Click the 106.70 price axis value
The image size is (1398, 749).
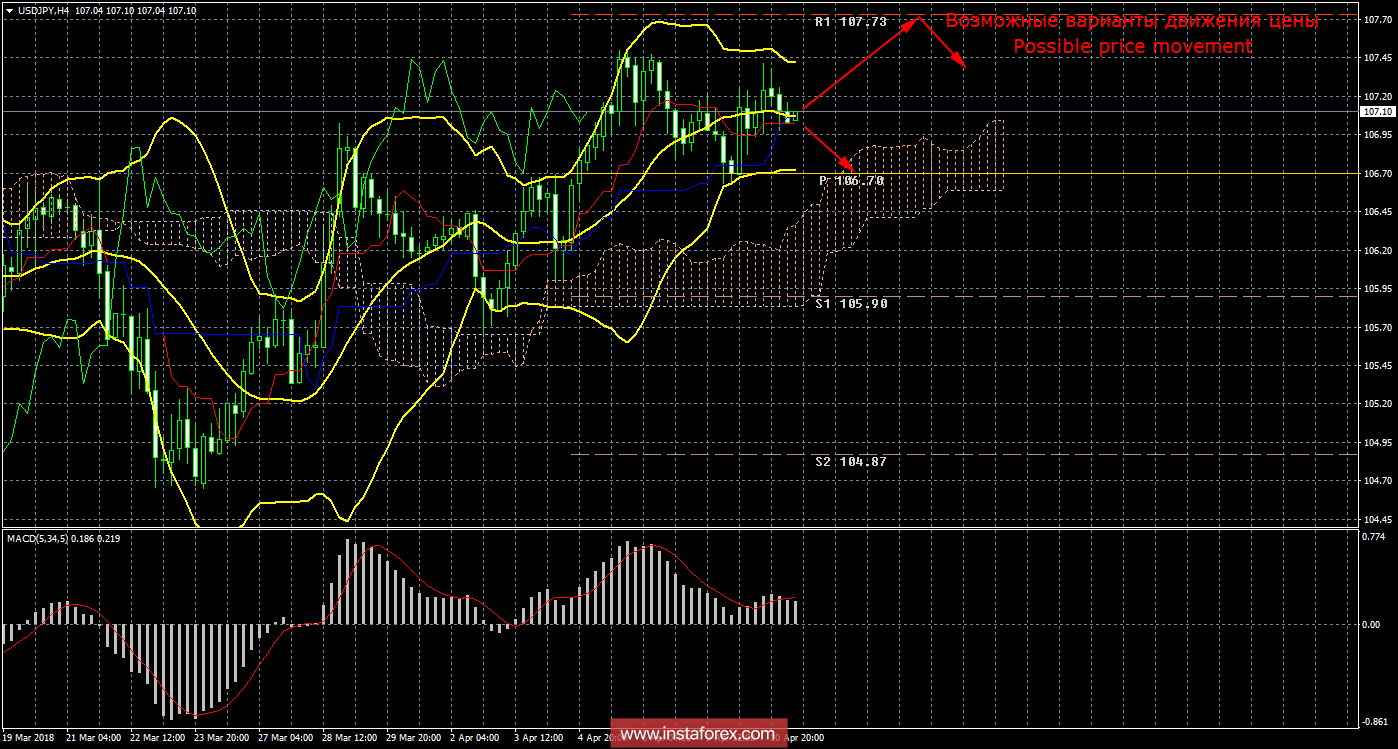pos(1376,173)
